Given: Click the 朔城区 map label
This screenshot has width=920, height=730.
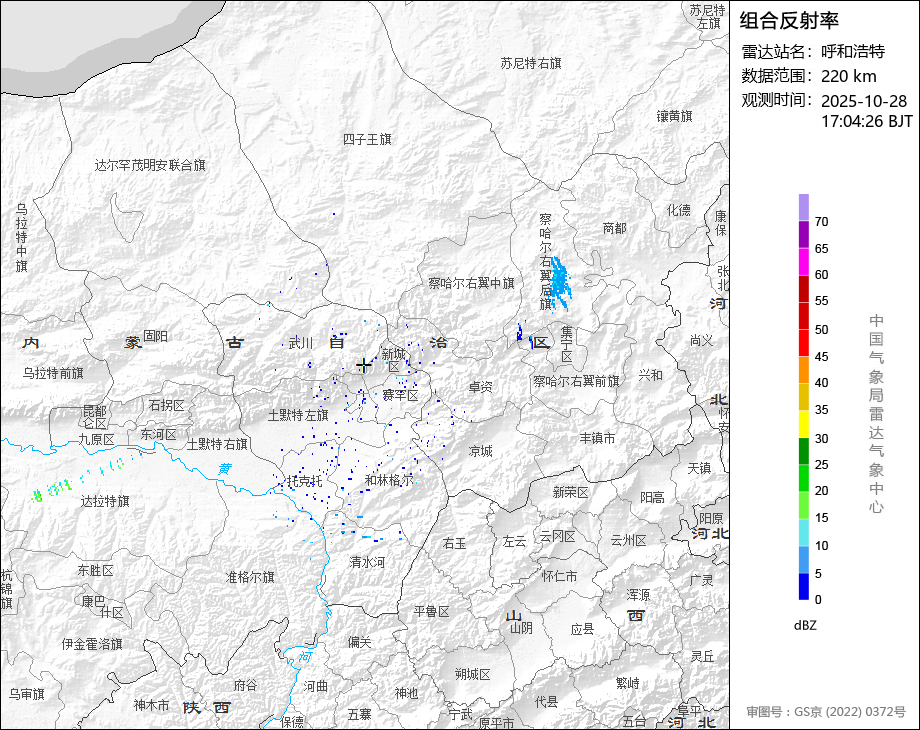Looking at the screenshot, I should click(473, 675).
